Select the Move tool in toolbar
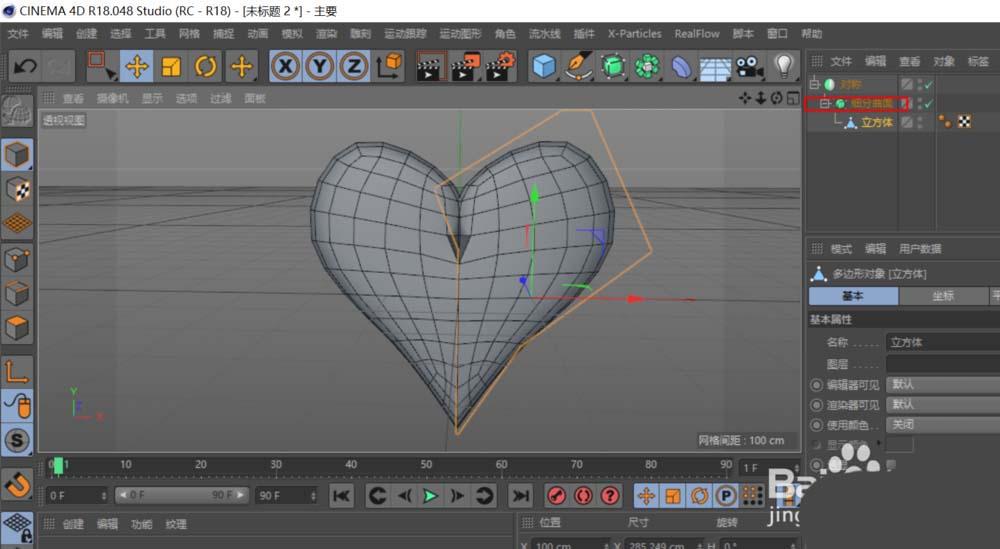The height and width of the screenshot is (549, 1000). click(x=136, y=67)
